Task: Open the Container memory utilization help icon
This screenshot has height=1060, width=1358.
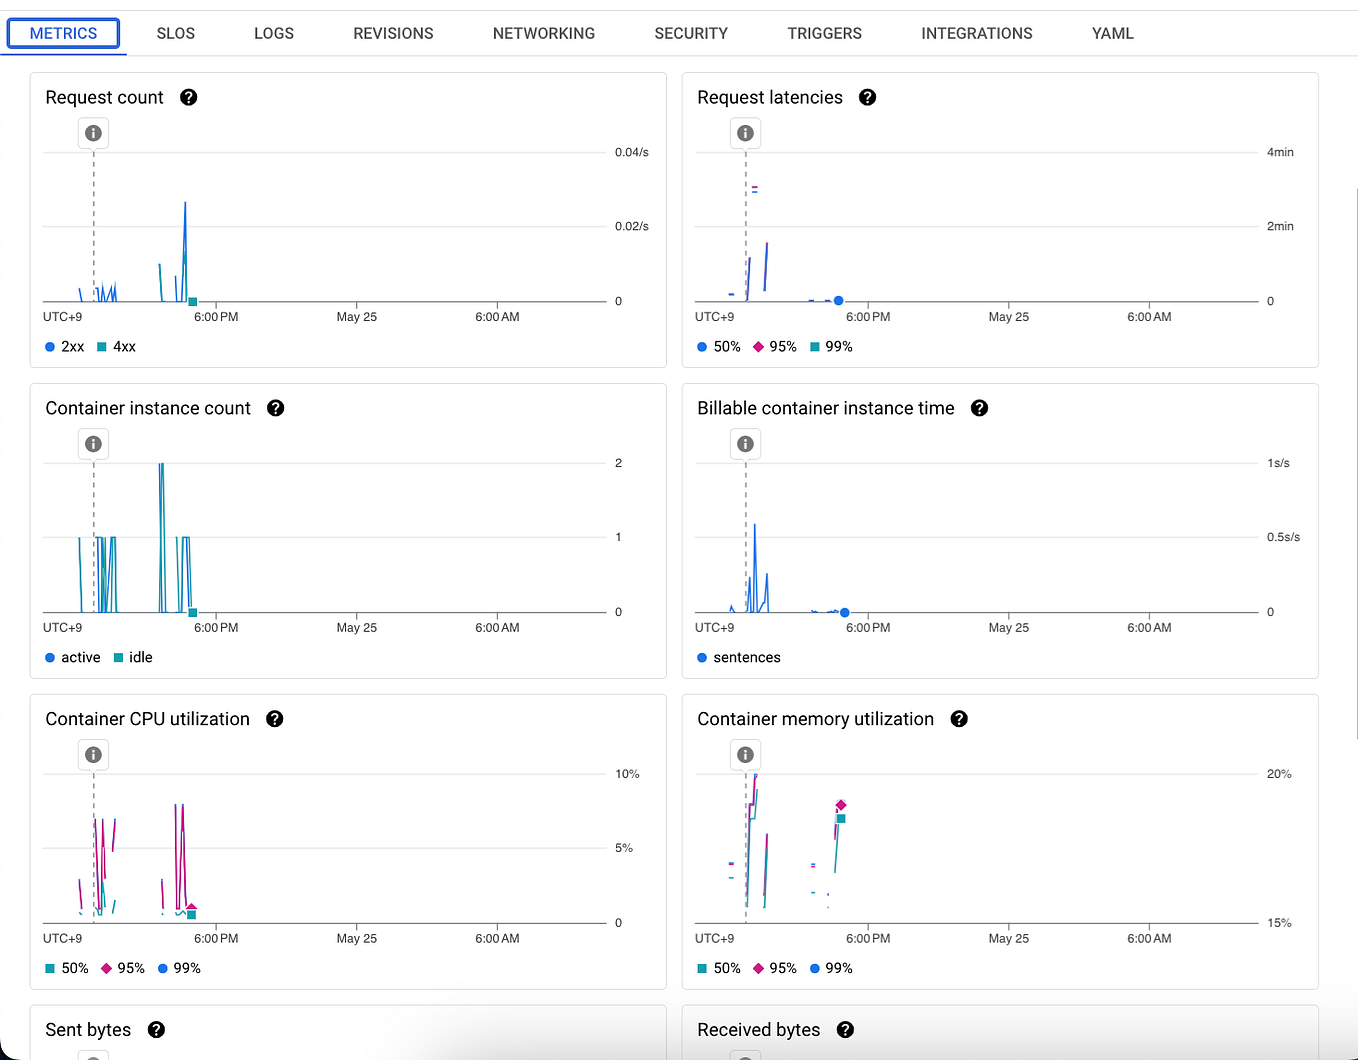Action: [959, 719]
